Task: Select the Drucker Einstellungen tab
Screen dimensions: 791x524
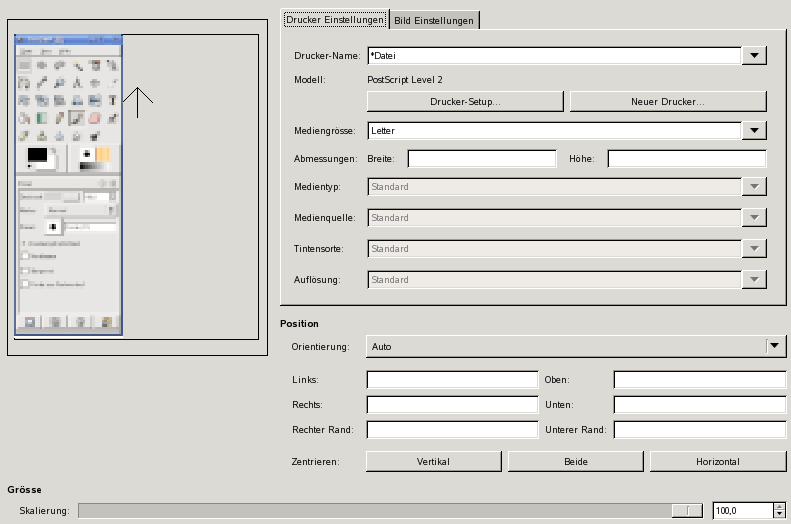Action: tap(334, 19)
